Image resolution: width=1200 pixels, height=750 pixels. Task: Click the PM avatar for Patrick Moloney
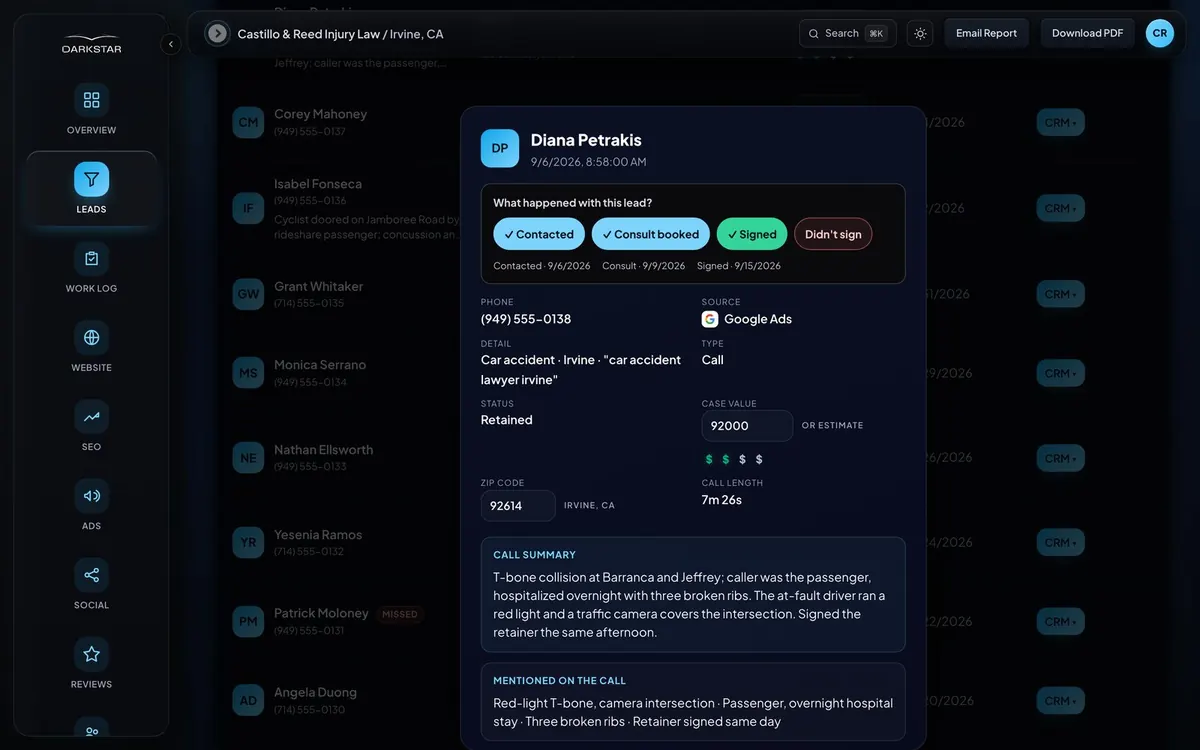[248, 621]
